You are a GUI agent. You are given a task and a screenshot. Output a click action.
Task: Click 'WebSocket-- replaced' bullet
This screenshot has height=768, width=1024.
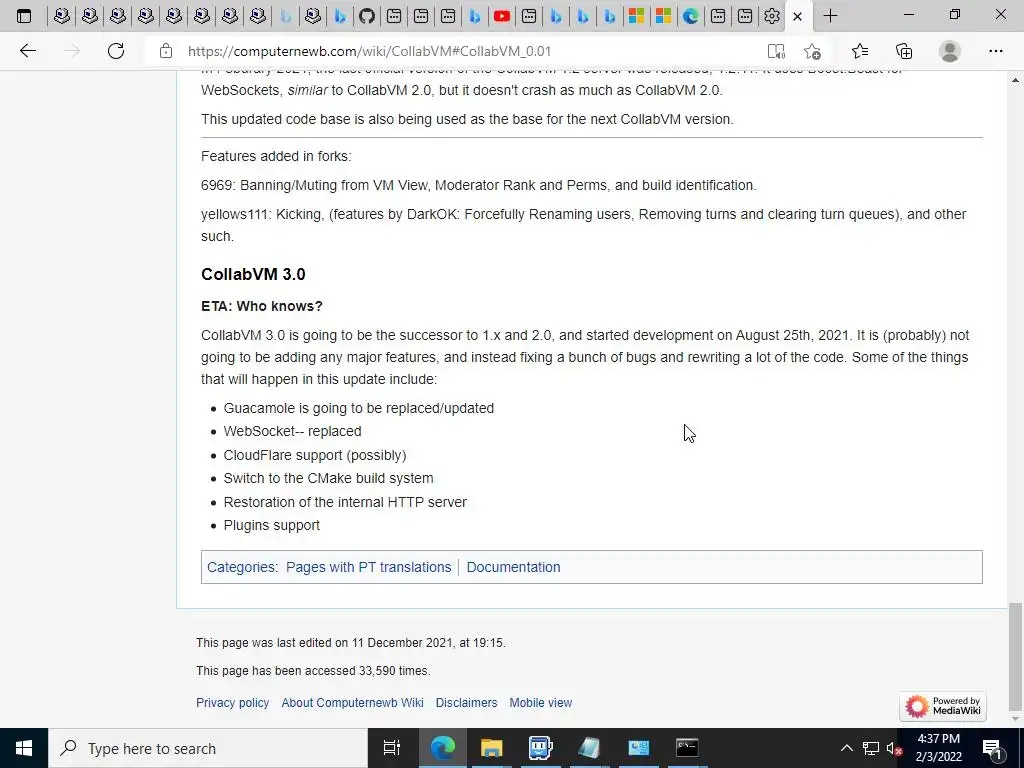(292, 431)
